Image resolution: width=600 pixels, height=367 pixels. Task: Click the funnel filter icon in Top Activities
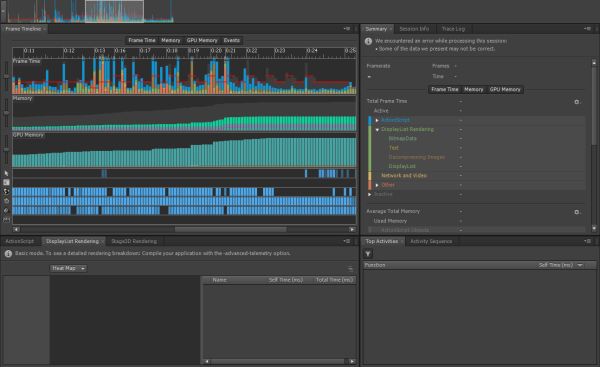[x=368, y=254]
